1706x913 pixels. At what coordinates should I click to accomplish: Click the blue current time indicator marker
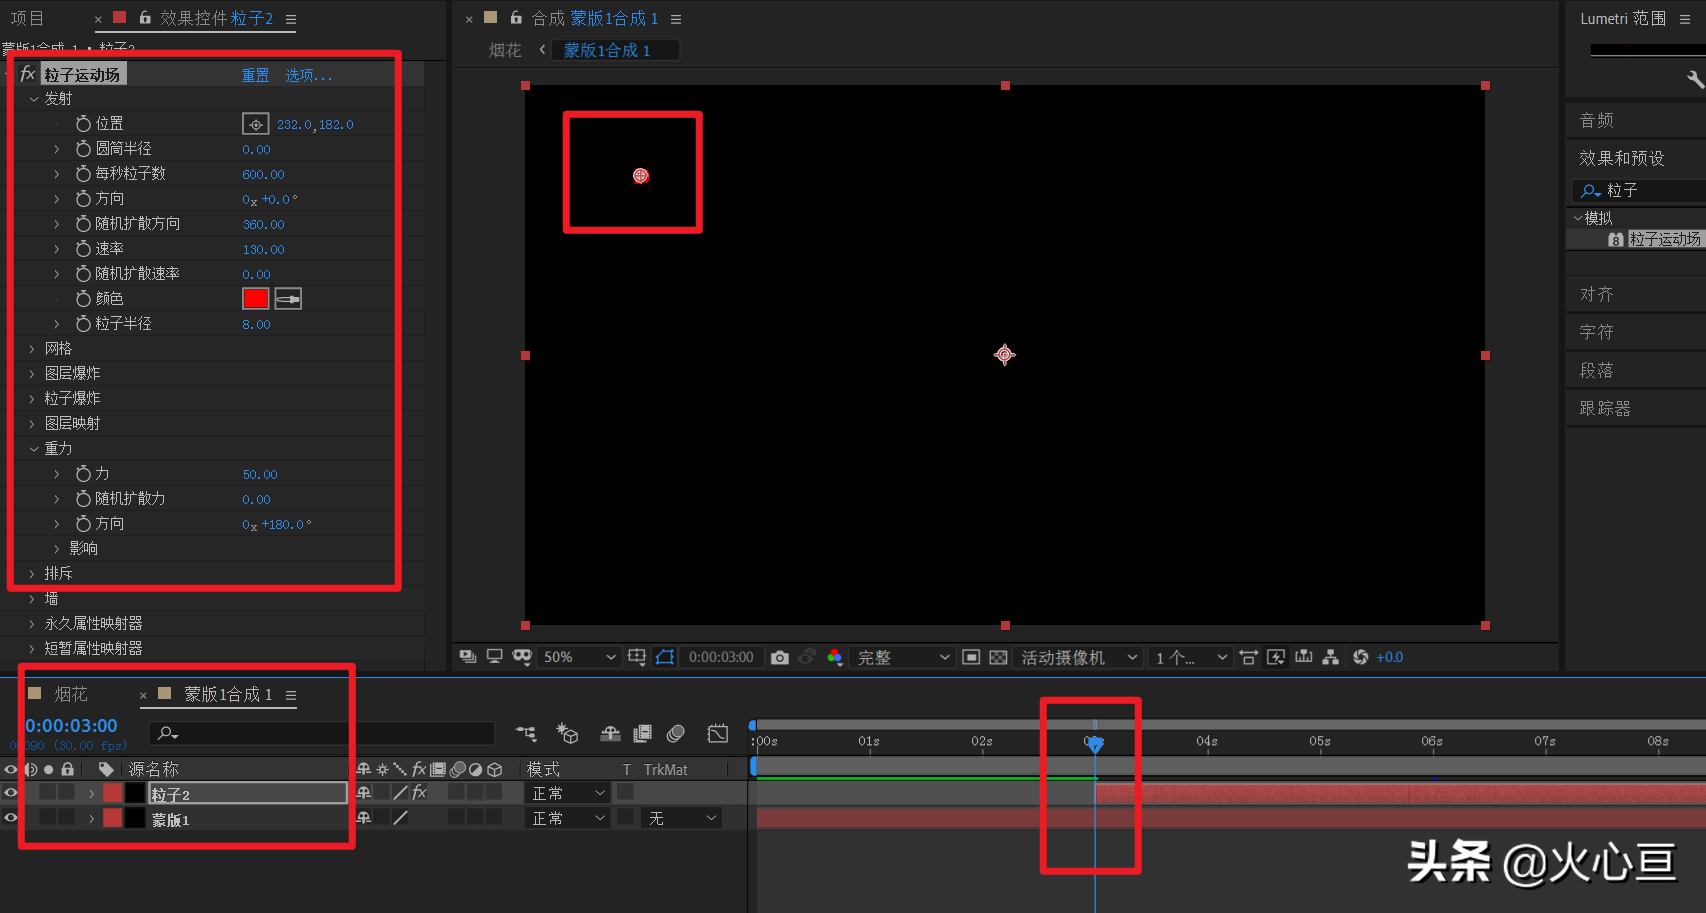(x=1095, y=744)
